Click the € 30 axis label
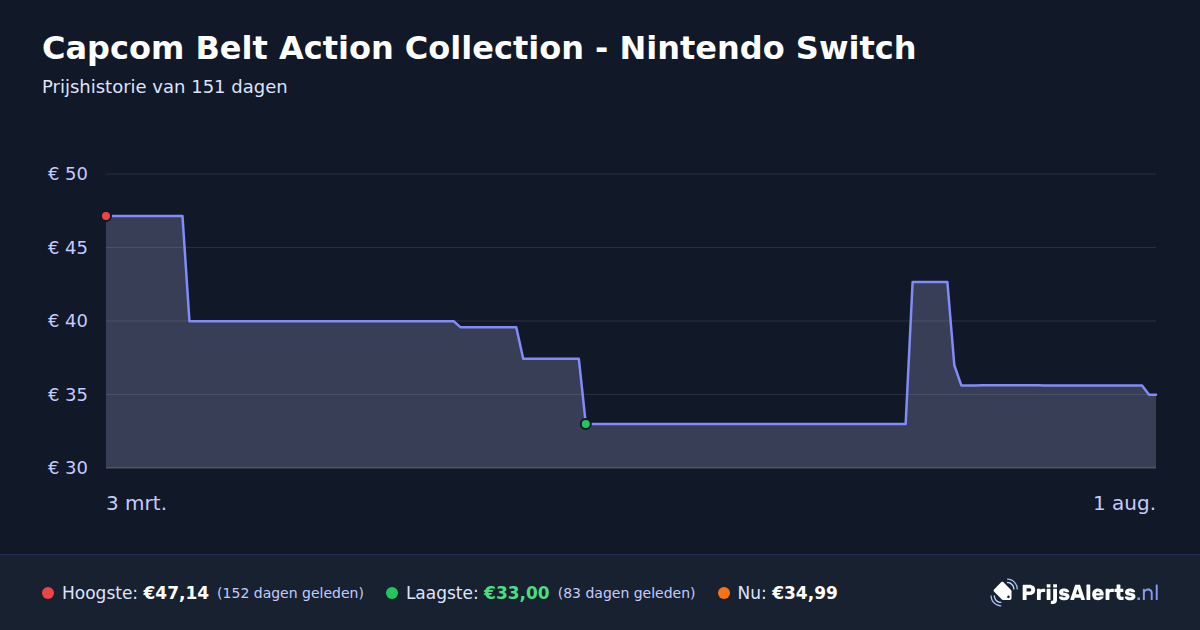Image resolution: width=1200 pixels, height=630 pixels. tap(68, 468)
